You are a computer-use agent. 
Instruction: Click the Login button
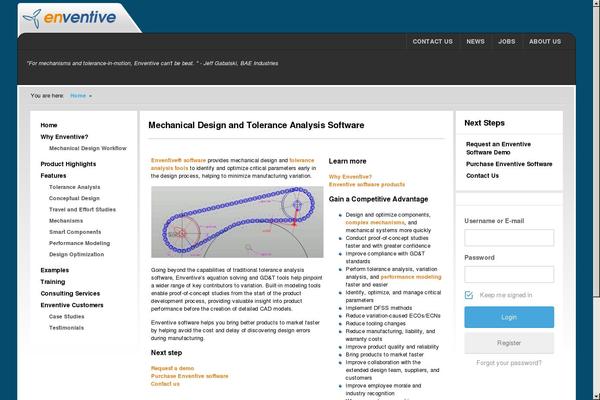coord(509,317)
